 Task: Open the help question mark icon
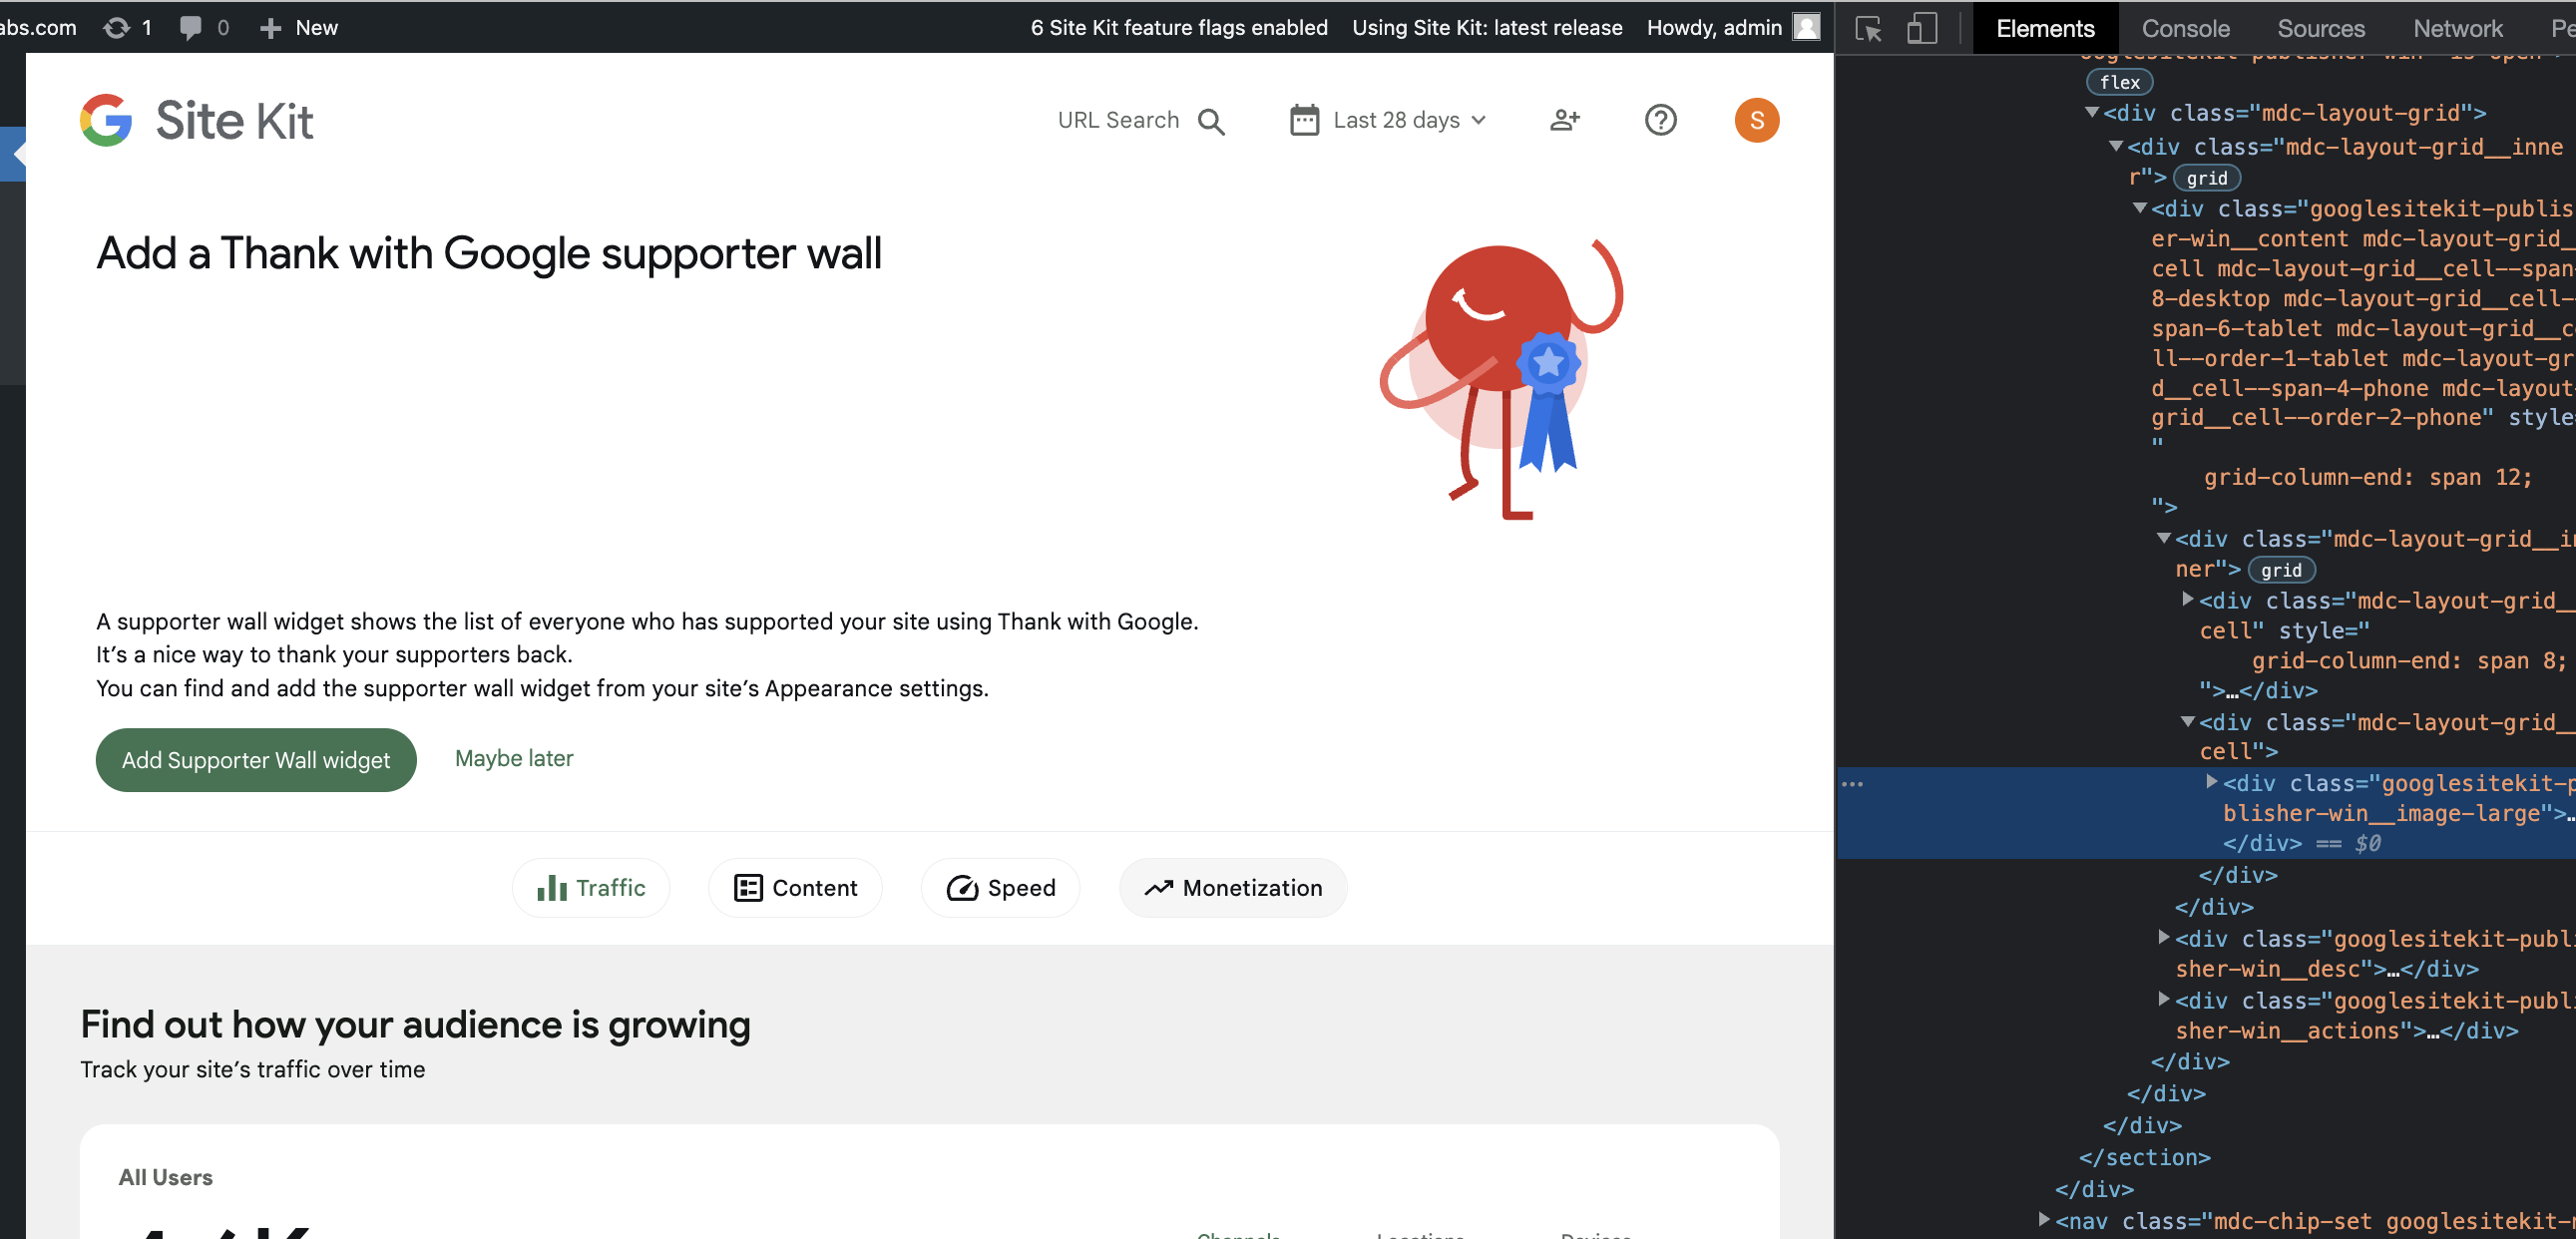click(1660, 121)
